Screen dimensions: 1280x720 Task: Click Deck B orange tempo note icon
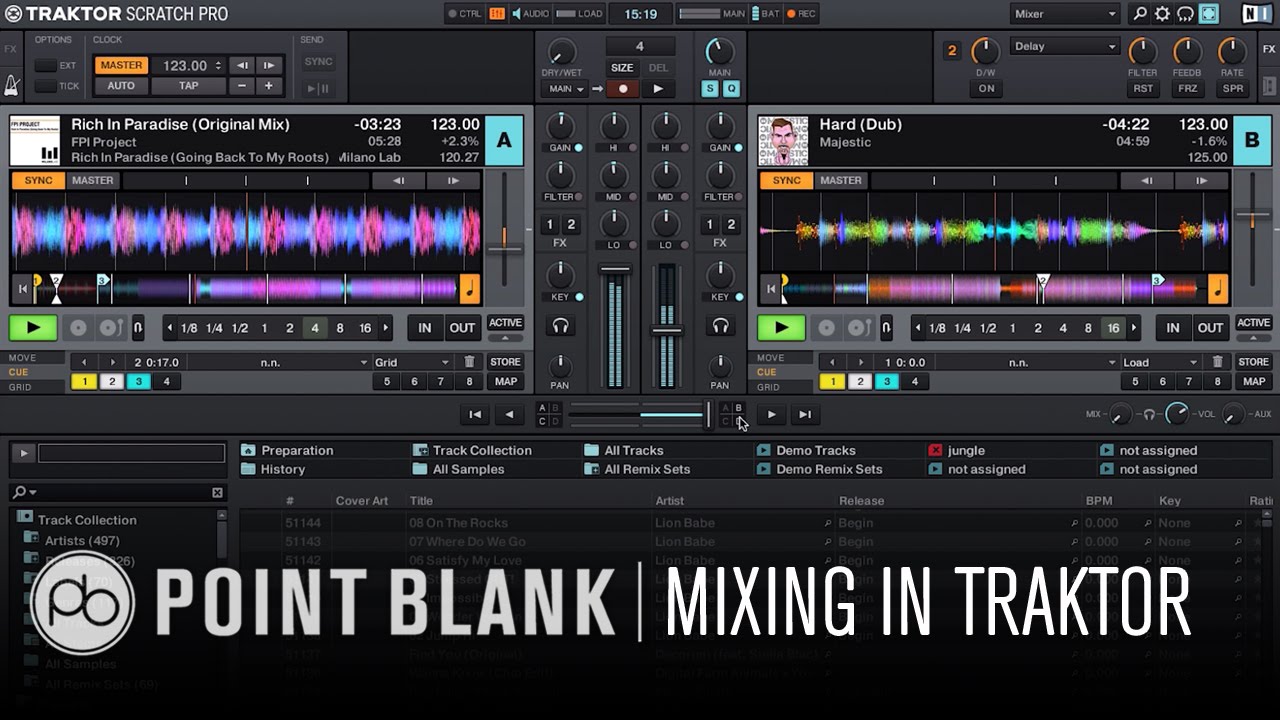(1218, 289)
